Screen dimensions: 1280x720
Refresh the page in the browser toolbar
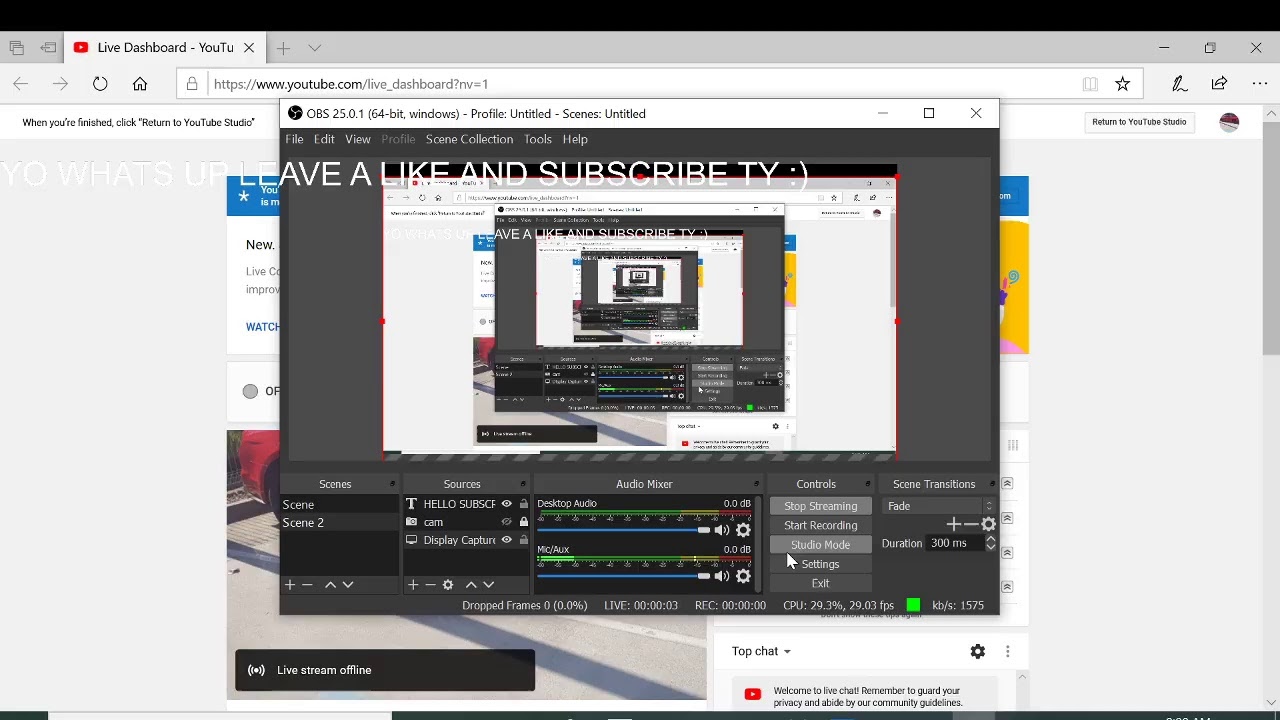pyautogui.click(x=100, y=84)
